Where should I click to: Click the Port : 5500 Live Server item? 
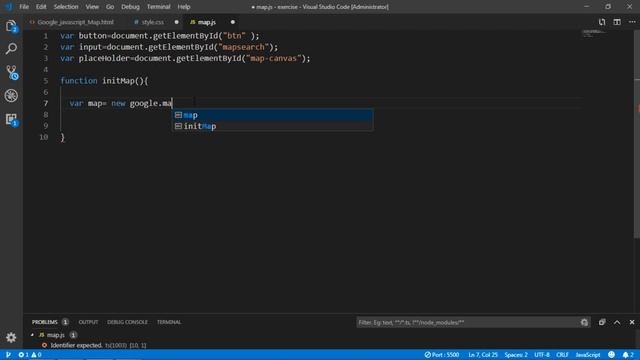tap(442, 355)
